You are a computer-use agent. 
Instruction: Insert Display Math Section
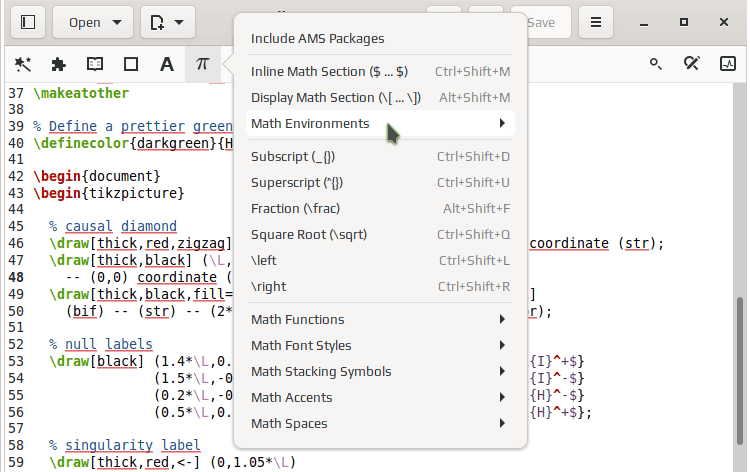tap(380, 98)
